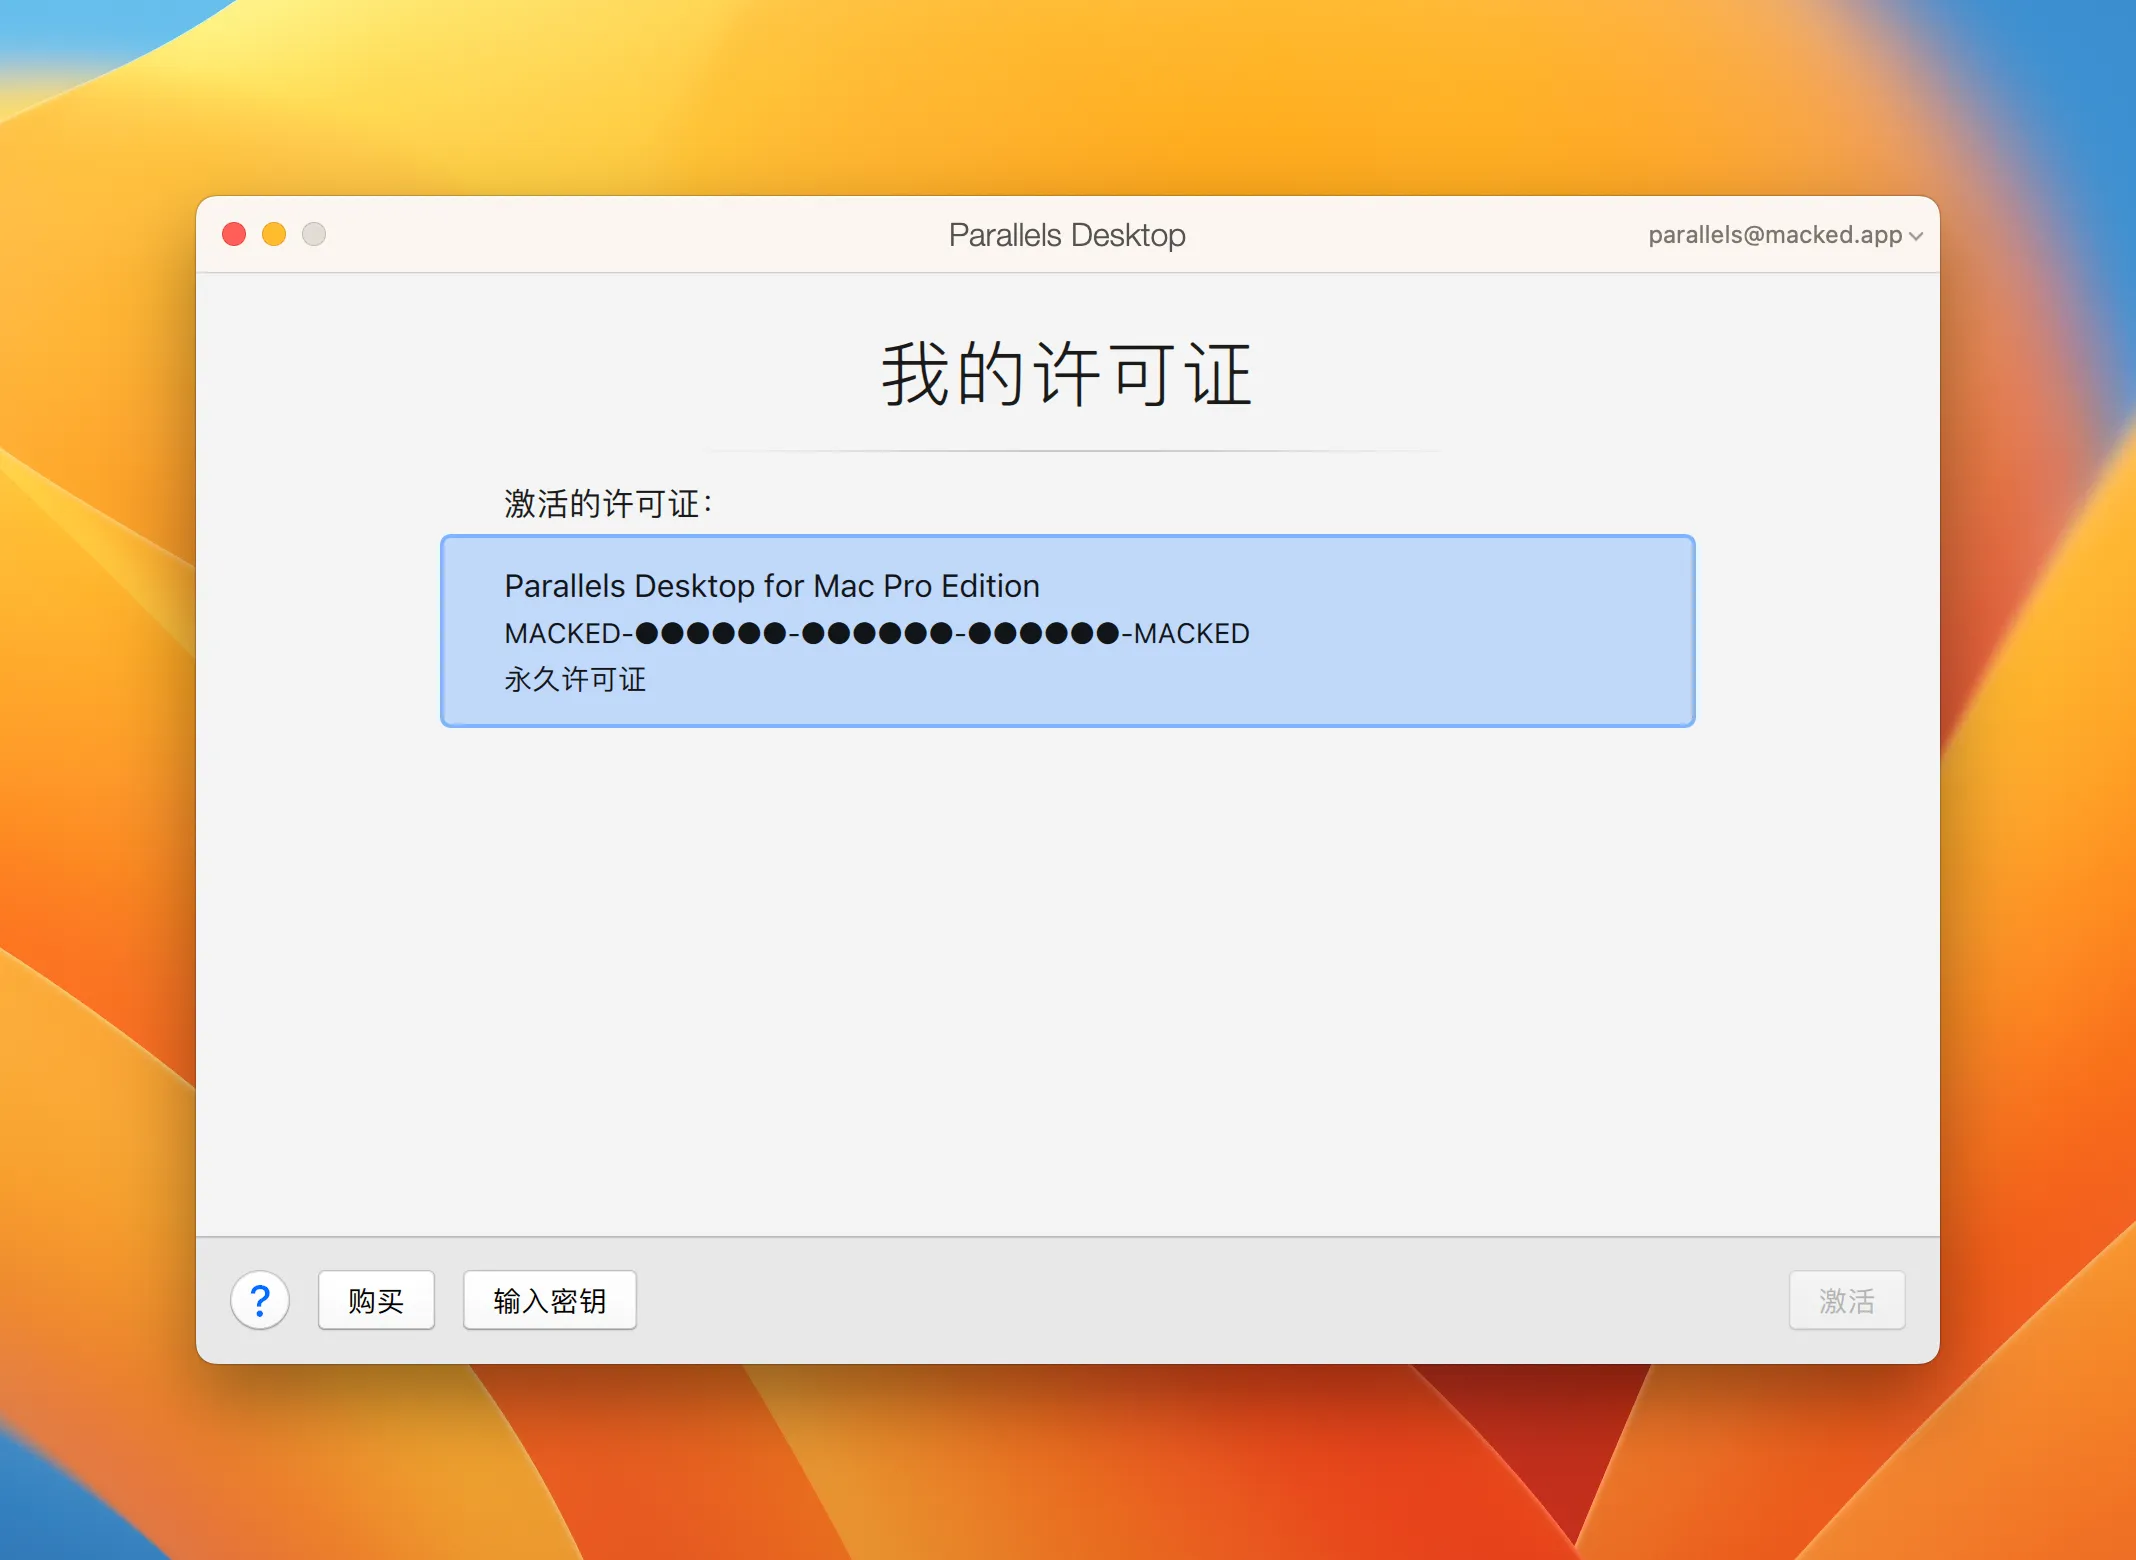Click the 激活的许可证 label
The height and width of the screenshot is (1560, 2136).
tap(608, 503)
